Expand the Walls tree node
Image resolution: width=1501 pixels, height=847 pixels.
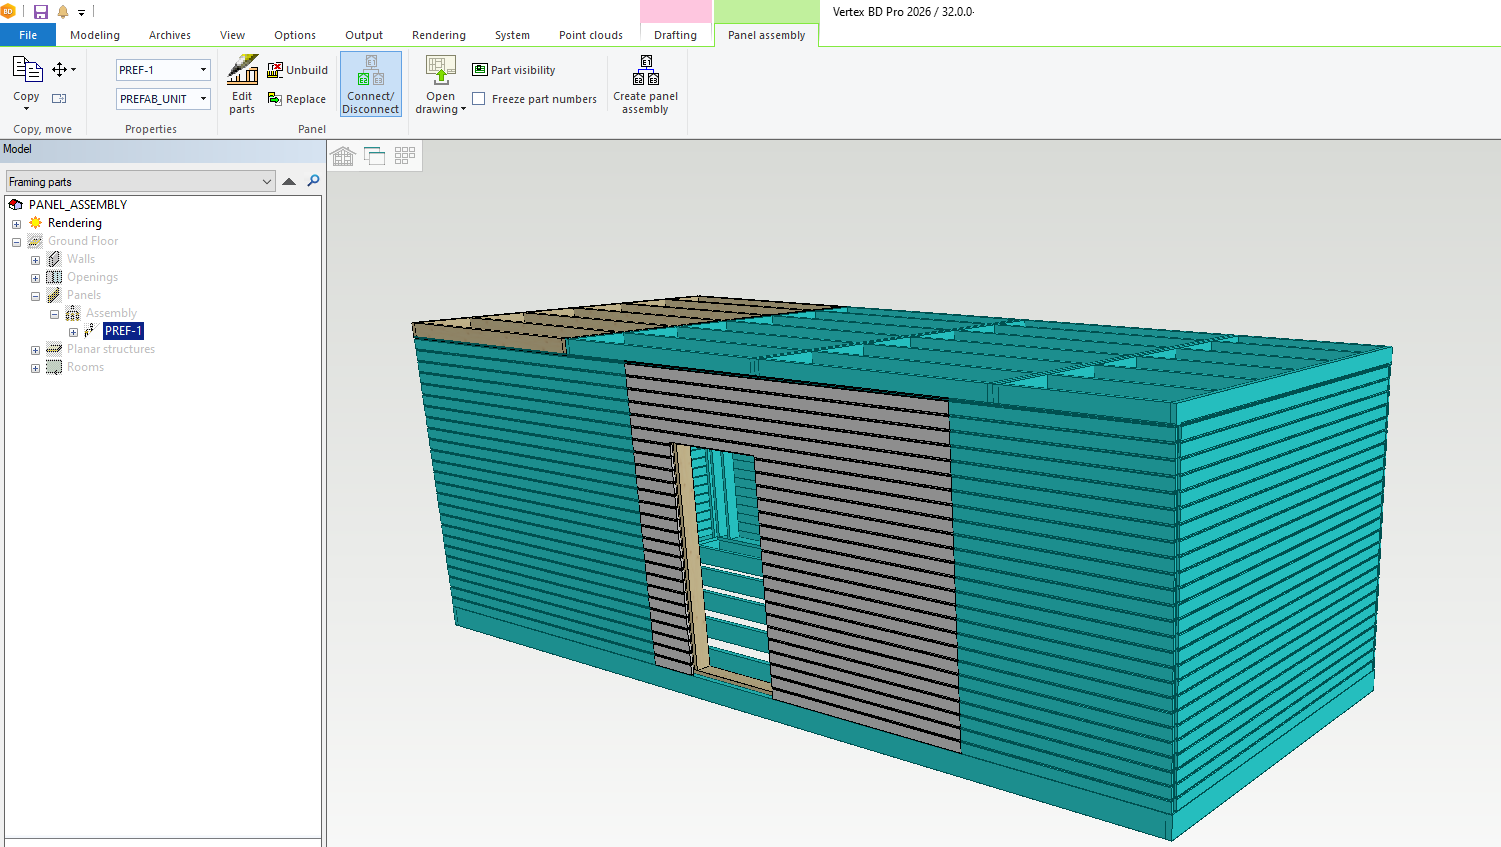click(x=35, y=260)
